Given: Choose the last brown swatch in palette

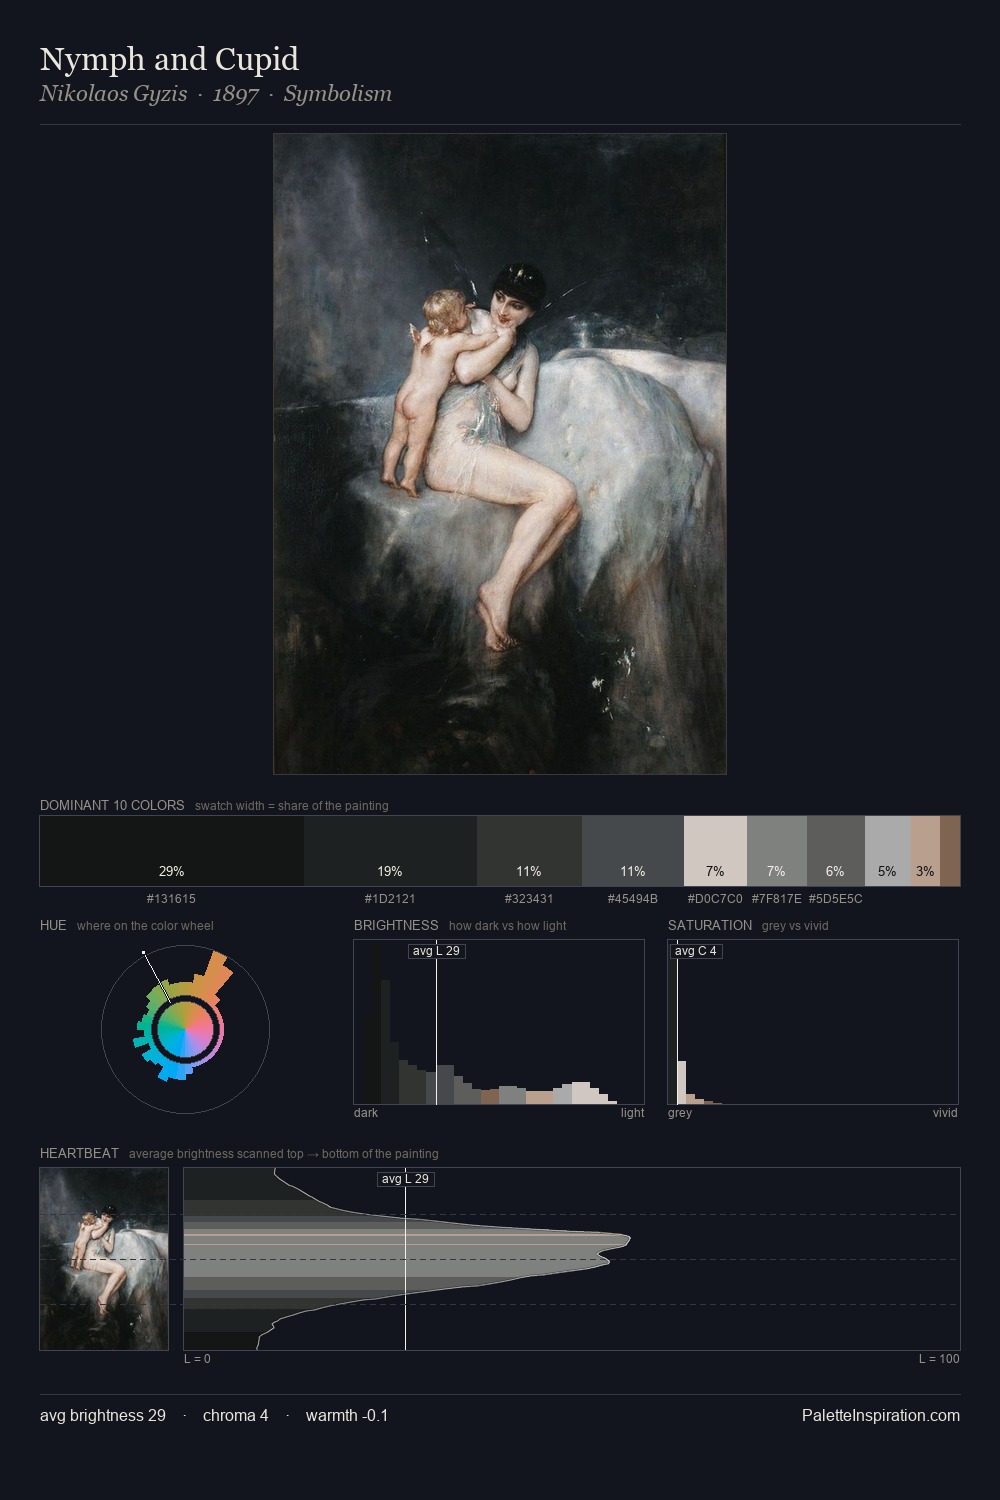Looking at the screenshot, I should tap(950, 851).
